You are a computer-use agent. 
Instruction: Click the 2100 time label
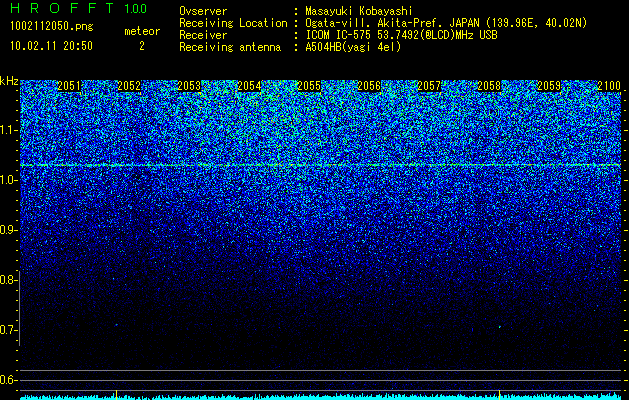click(x=609, y=86)
